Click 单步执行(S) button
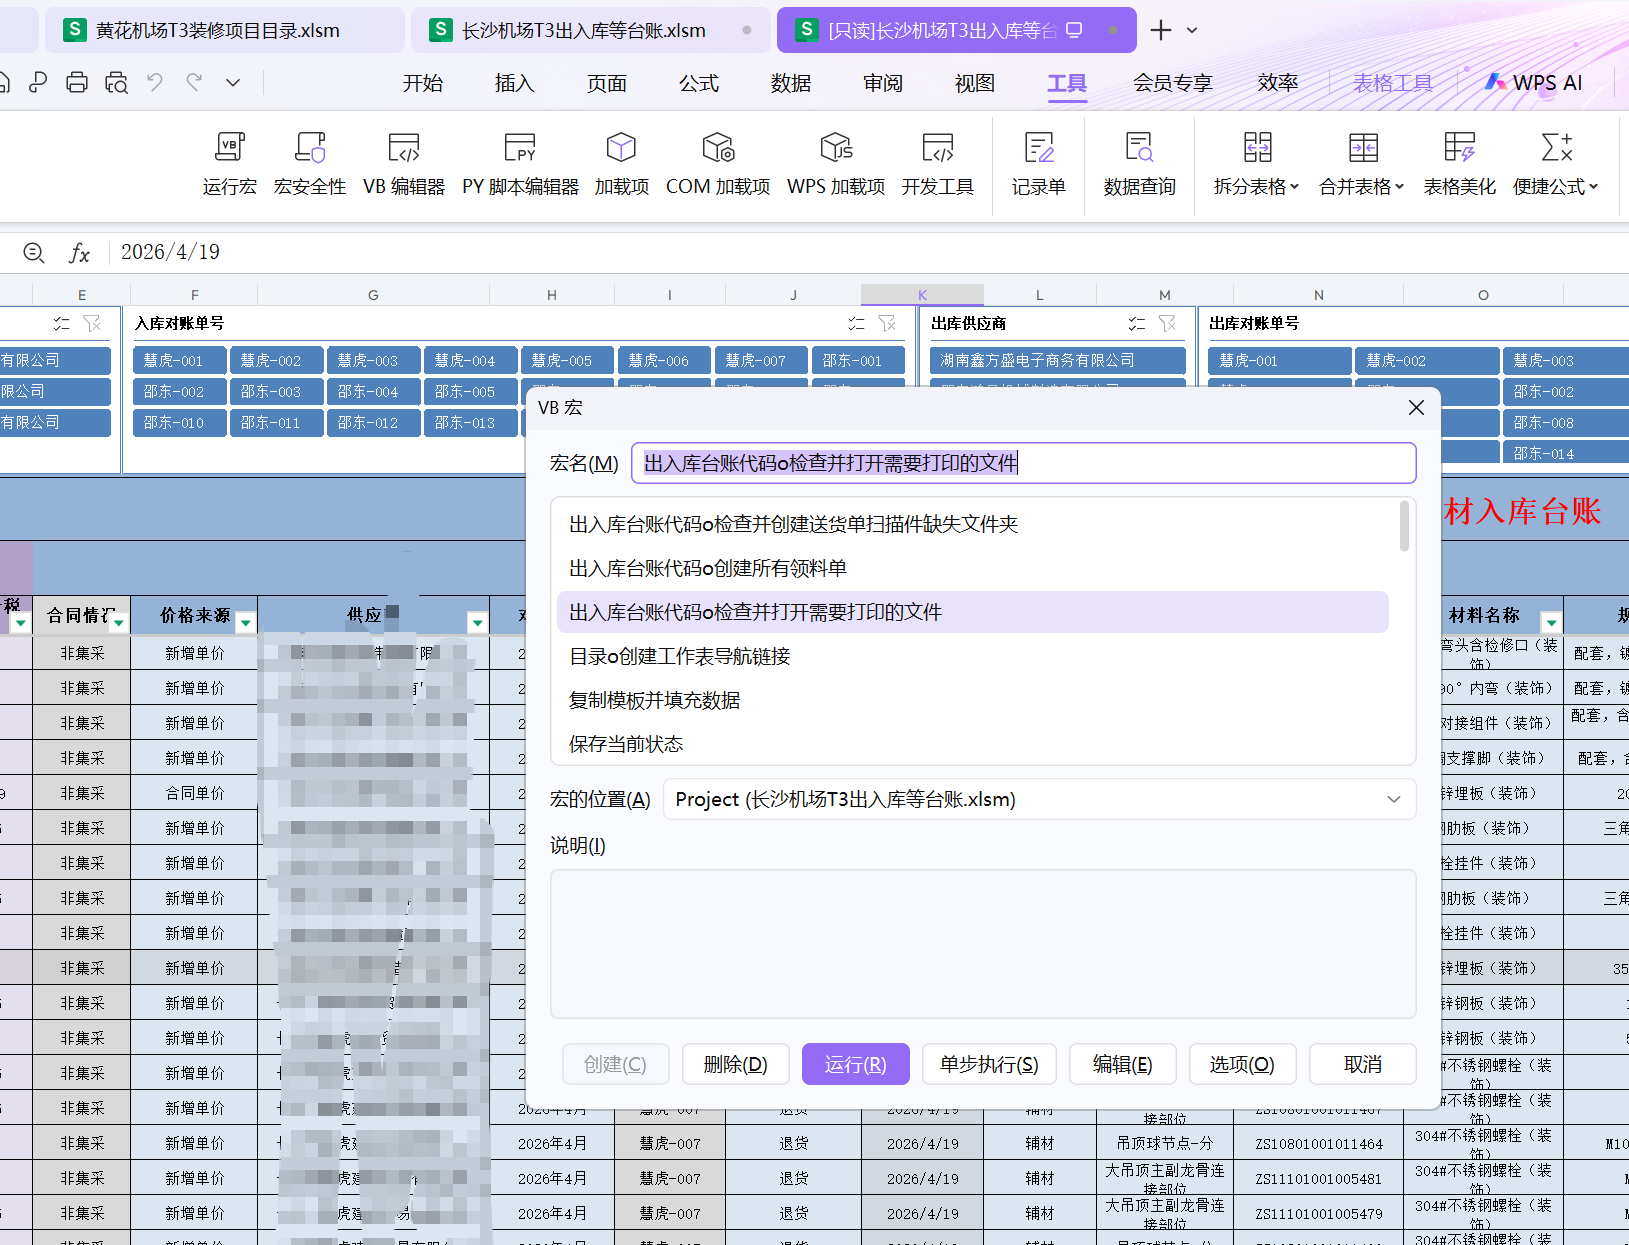 (989, 1064)
